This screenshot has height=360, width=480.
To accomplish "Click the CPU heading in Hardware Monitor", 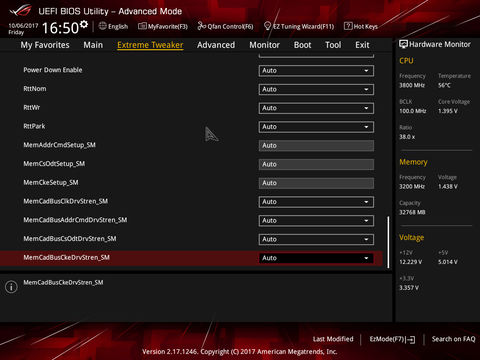I will [406, 61].
